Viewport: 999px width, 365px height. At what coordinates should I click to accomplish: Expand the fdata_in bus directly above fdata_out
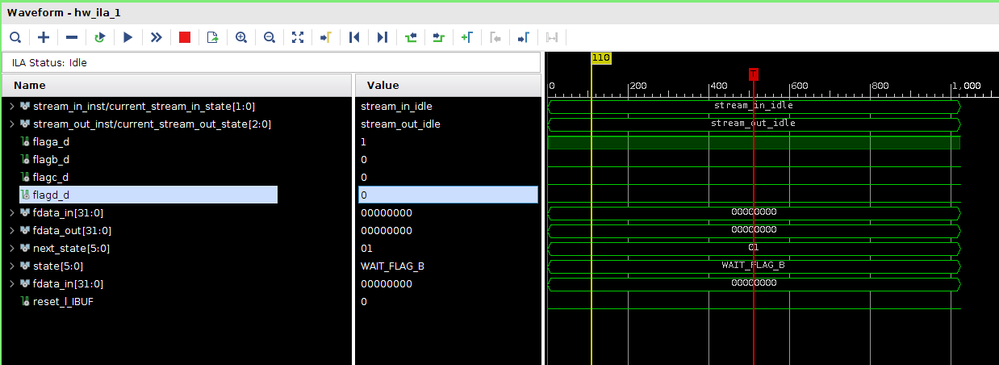12,212
